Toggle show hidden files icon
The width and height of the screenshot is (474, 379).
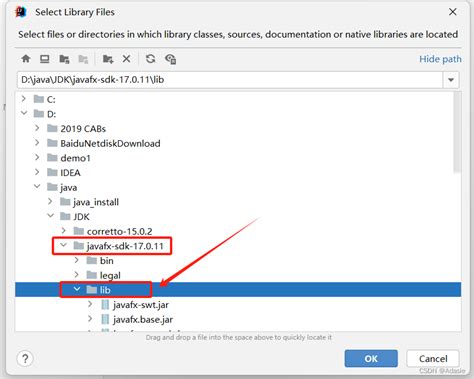coord(170,59)
